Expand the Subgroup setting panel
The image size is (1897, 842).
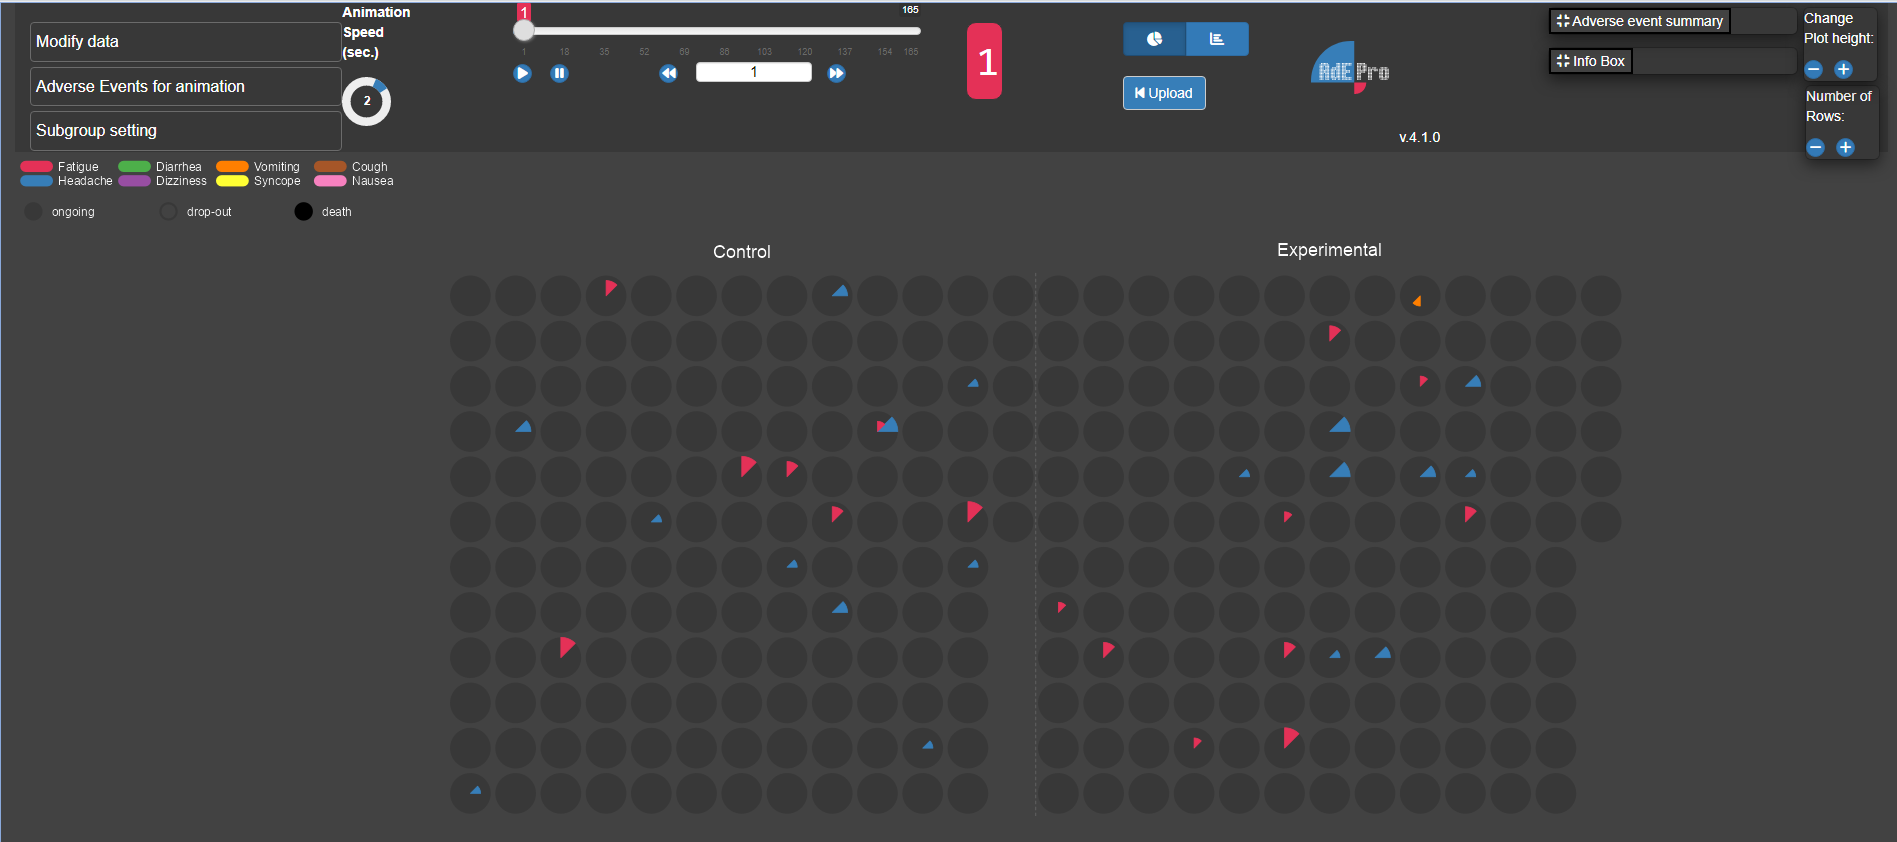coord(186,131)
